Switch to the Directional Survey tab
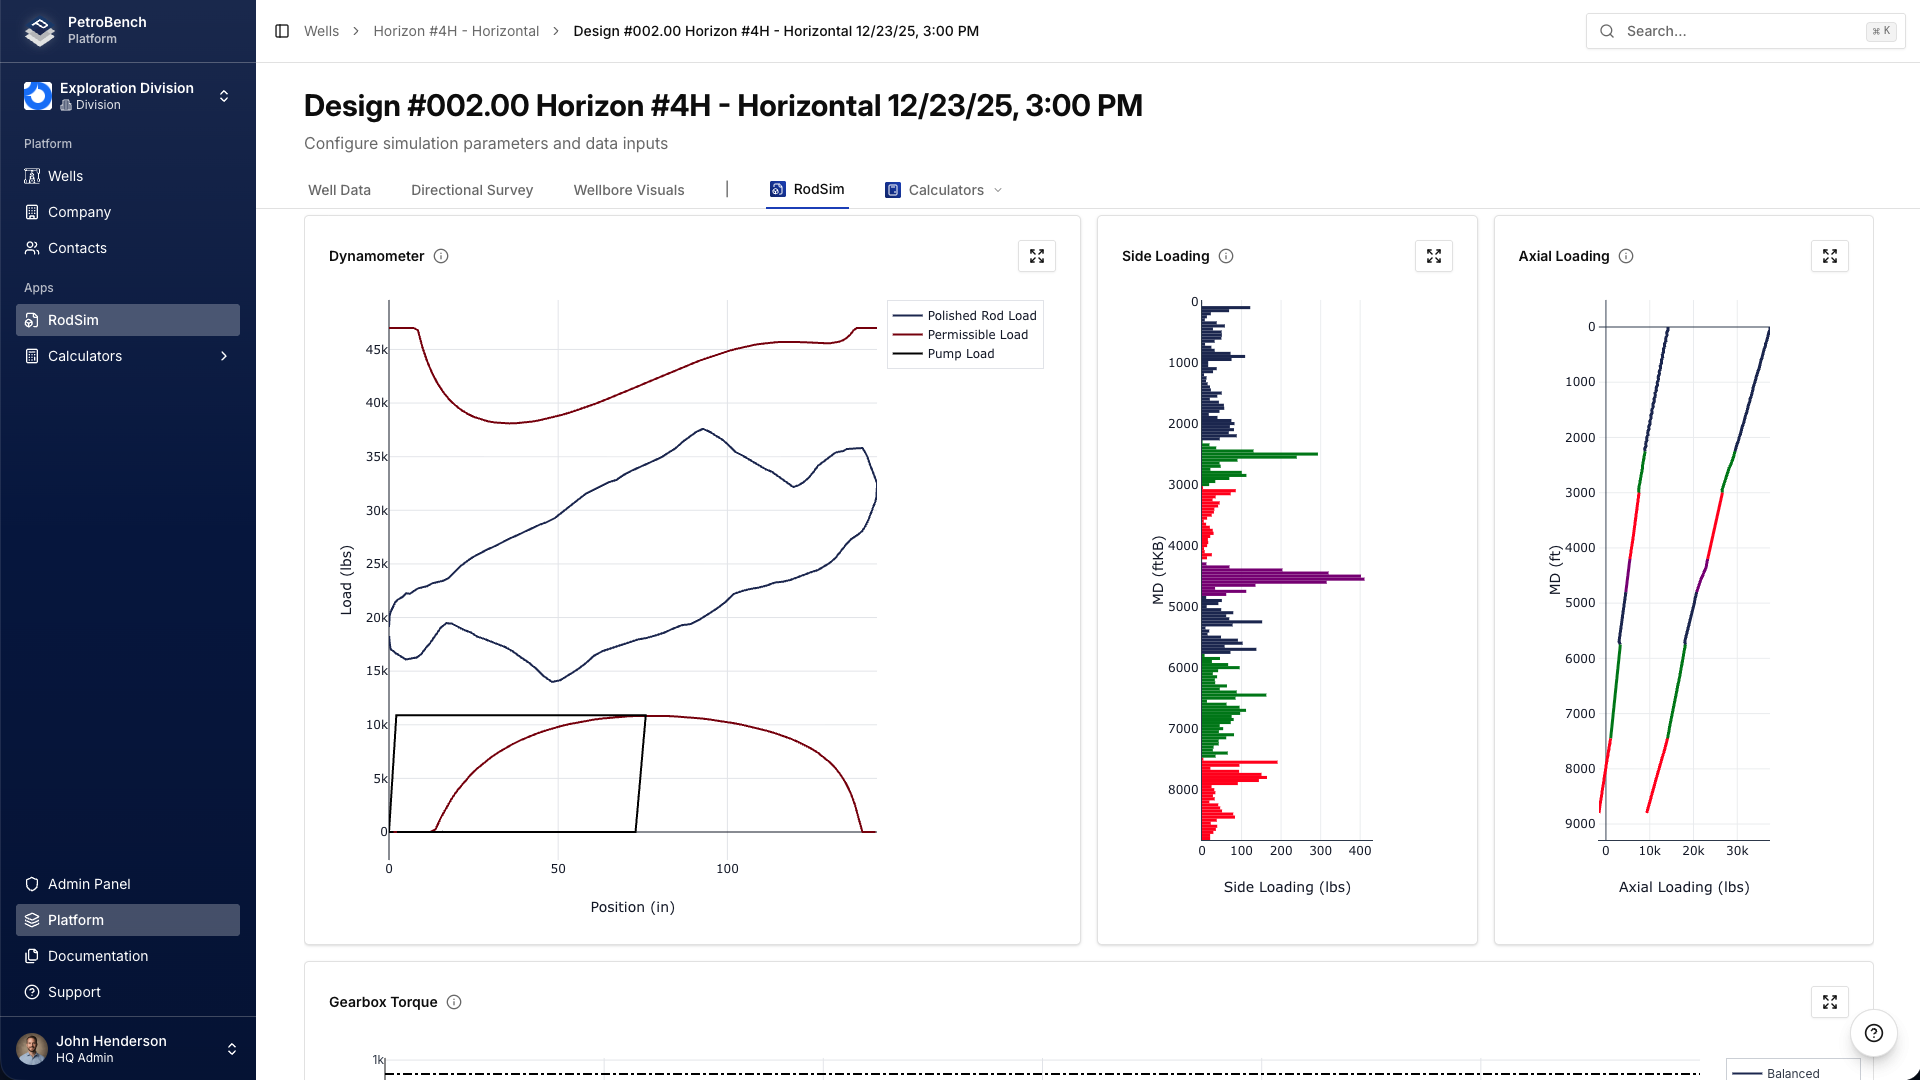This screenshot has width=1920, height=1080. point(472,190)
